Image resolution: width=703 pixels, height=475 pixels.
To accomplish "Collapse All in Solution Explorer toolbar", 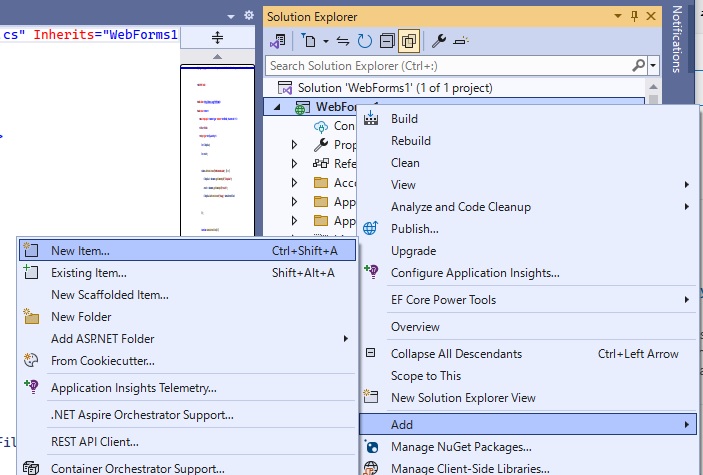I will click(x=386, y=41).
